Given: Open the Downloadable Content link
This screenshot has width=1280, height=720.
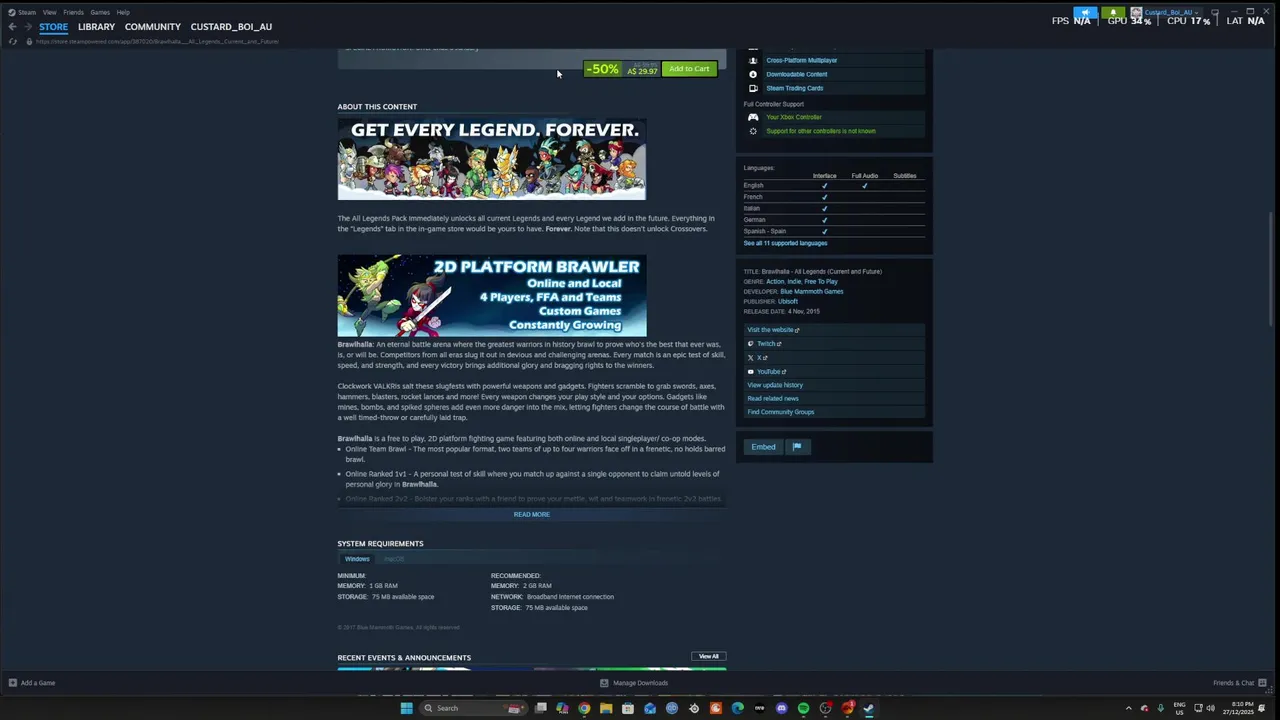Looking at the screenshot, I should click(x=797, y=74).
